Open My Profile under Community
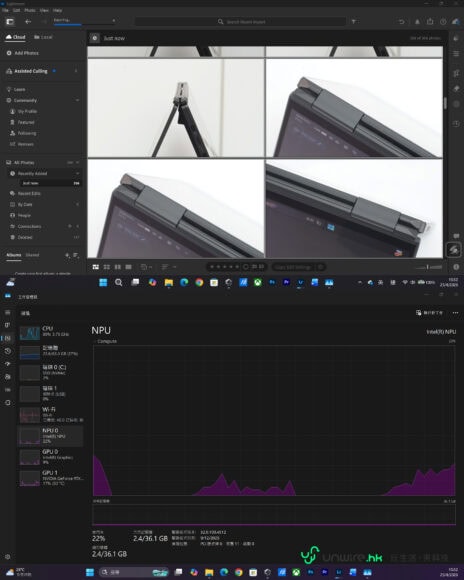The image size is (464, 580). [x=24, y=111]
